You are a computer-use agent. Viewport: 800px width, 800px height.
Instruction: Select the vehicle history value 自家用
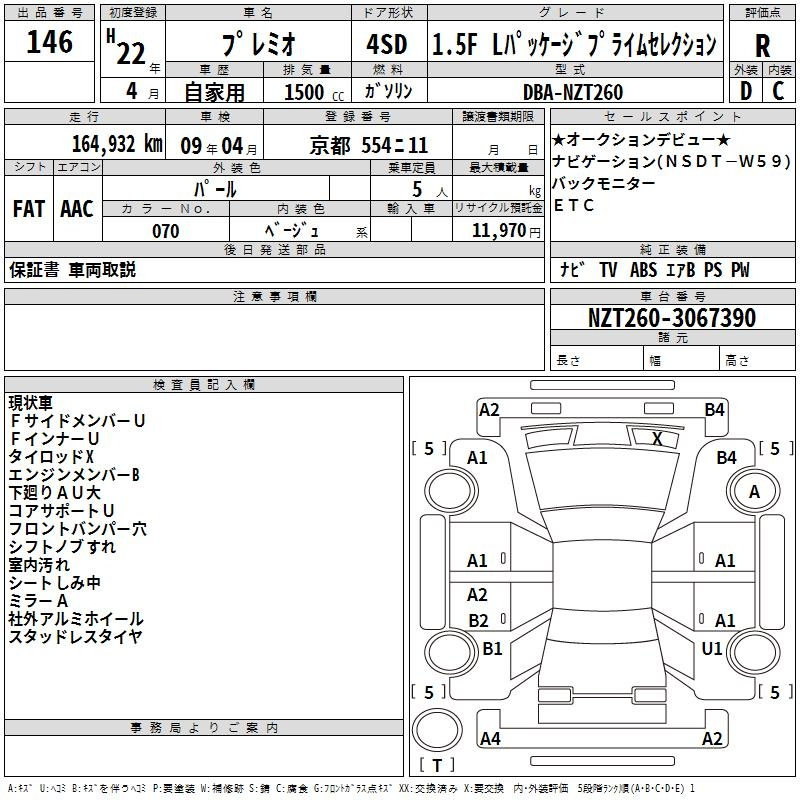pos(214,92)
